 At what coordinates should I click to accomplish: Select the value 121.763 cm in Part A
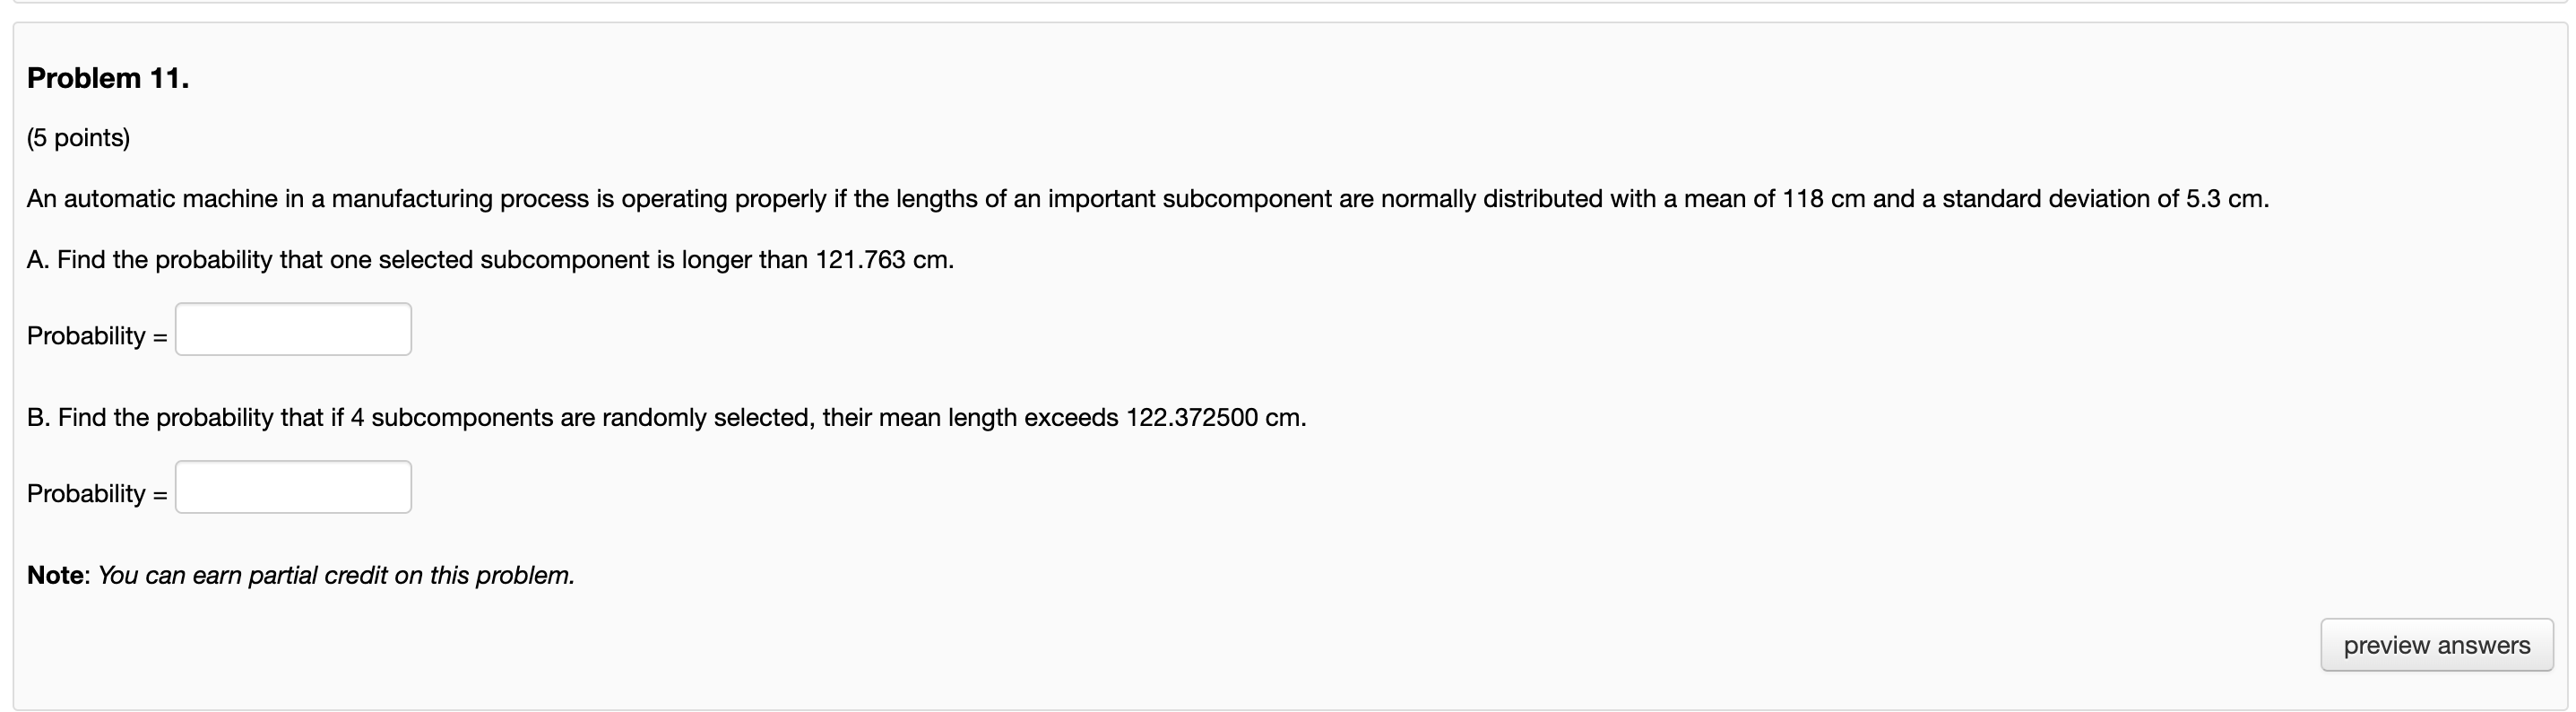(866, 259)
